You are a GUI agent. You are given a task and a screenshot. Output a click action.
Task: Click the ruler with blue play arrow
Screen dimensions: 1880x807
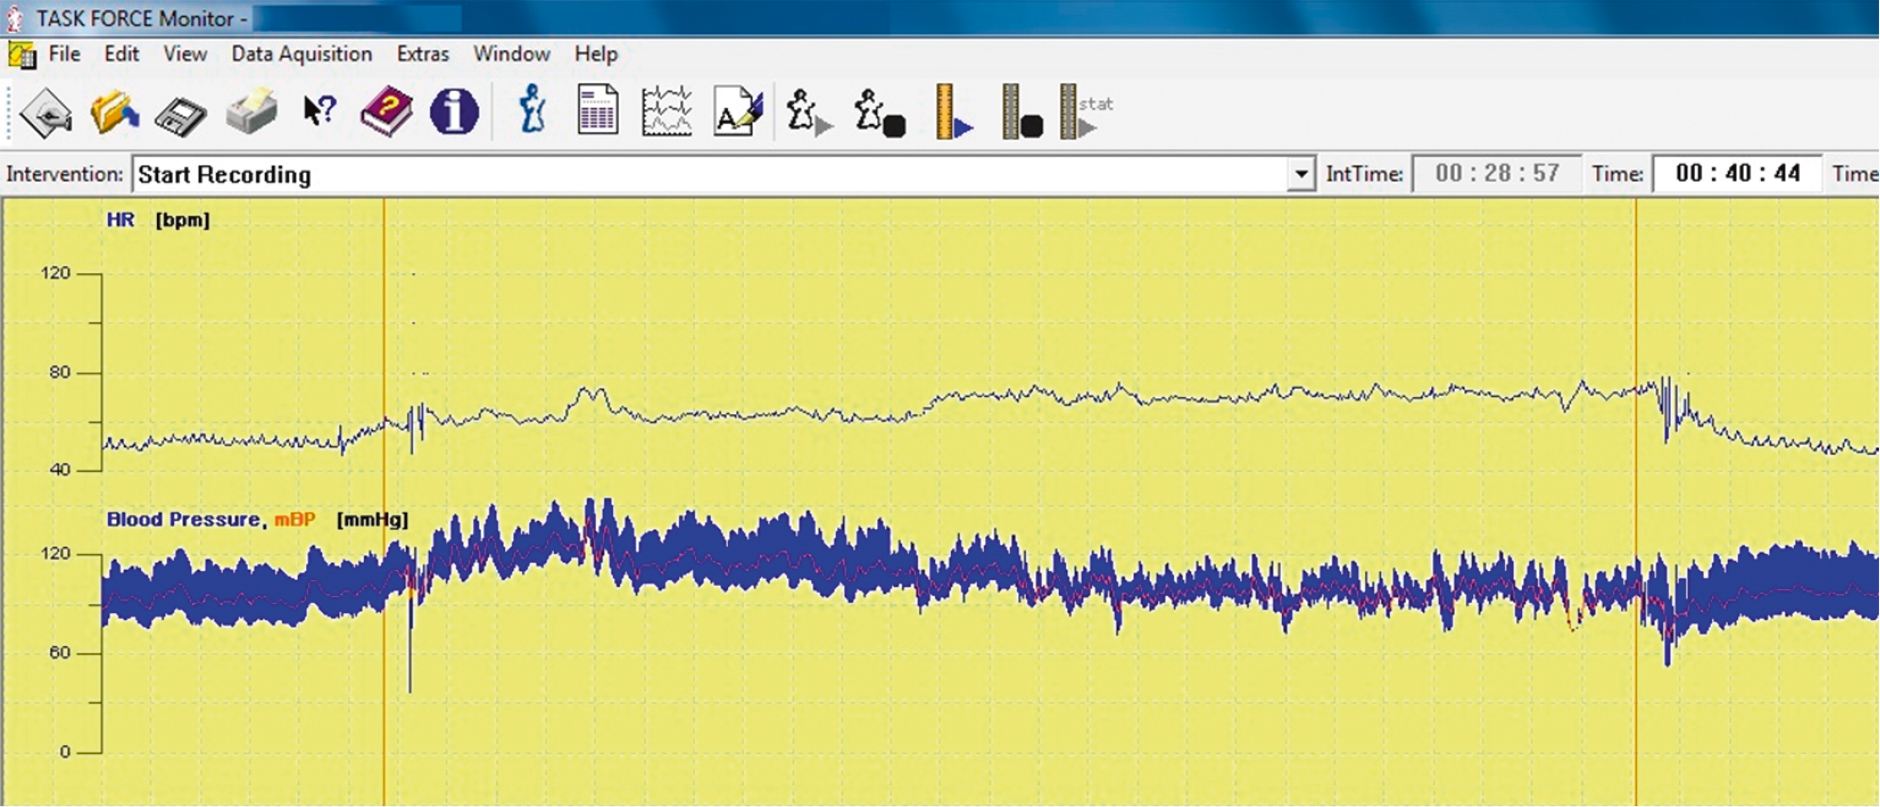(x=951, y=111)
